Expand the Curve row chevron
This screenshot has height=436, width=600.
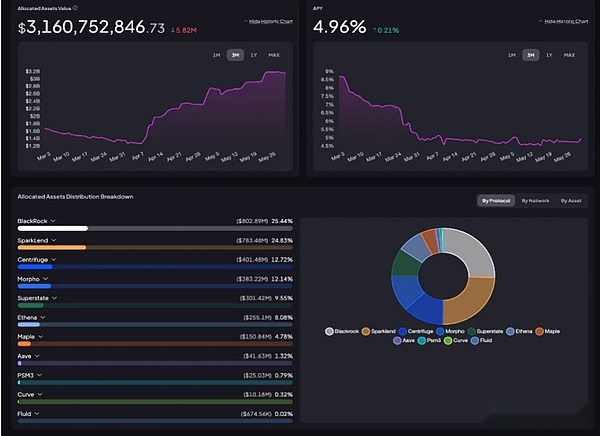point(40,394)
